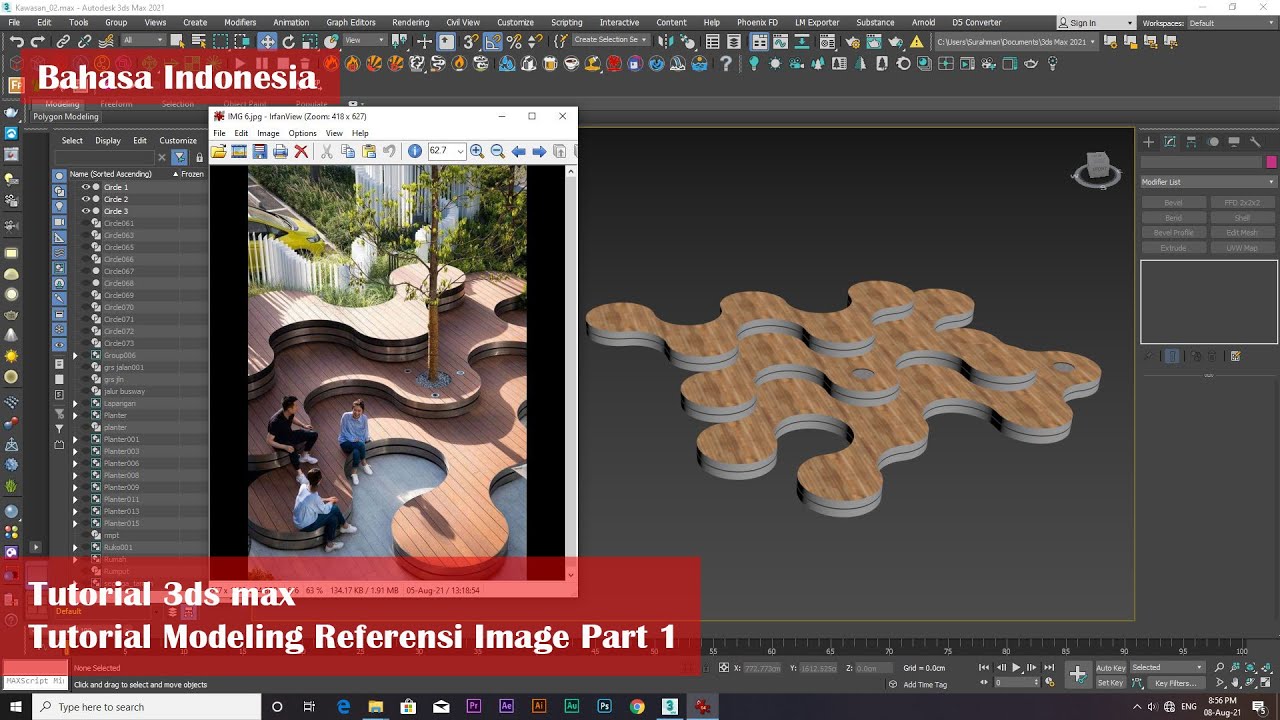Open the Modify tab in command panel
This screenshot has width=1280, height=720.
[x=1170, y=142]
